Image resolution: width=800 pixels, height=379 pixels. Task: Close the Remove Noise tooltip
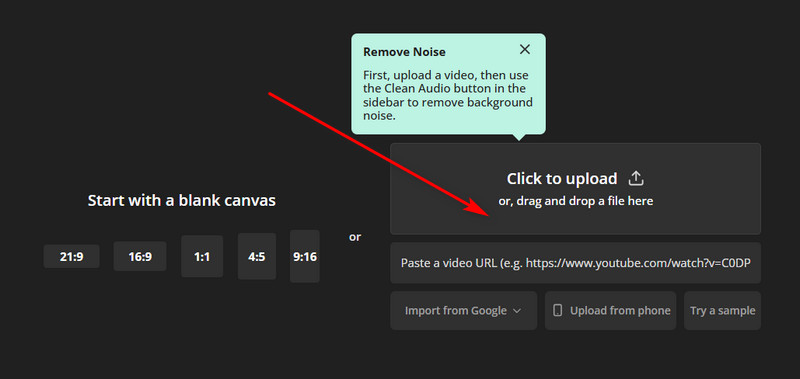(524, 49)
